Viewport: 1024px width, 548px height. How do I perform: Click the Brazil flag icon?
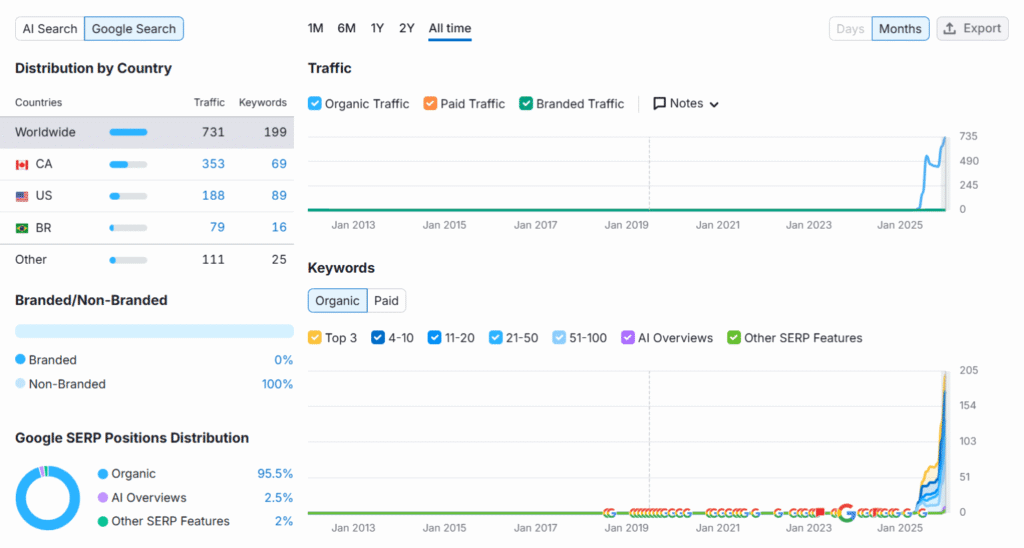tap(22, 228)
